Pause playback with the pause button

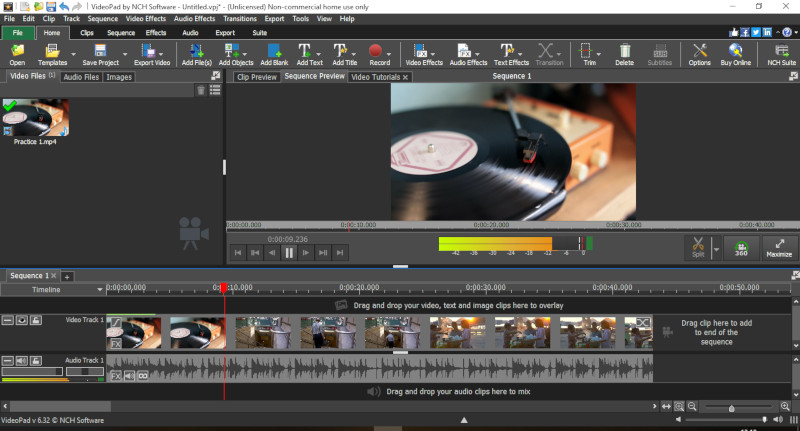click(289, 252)
